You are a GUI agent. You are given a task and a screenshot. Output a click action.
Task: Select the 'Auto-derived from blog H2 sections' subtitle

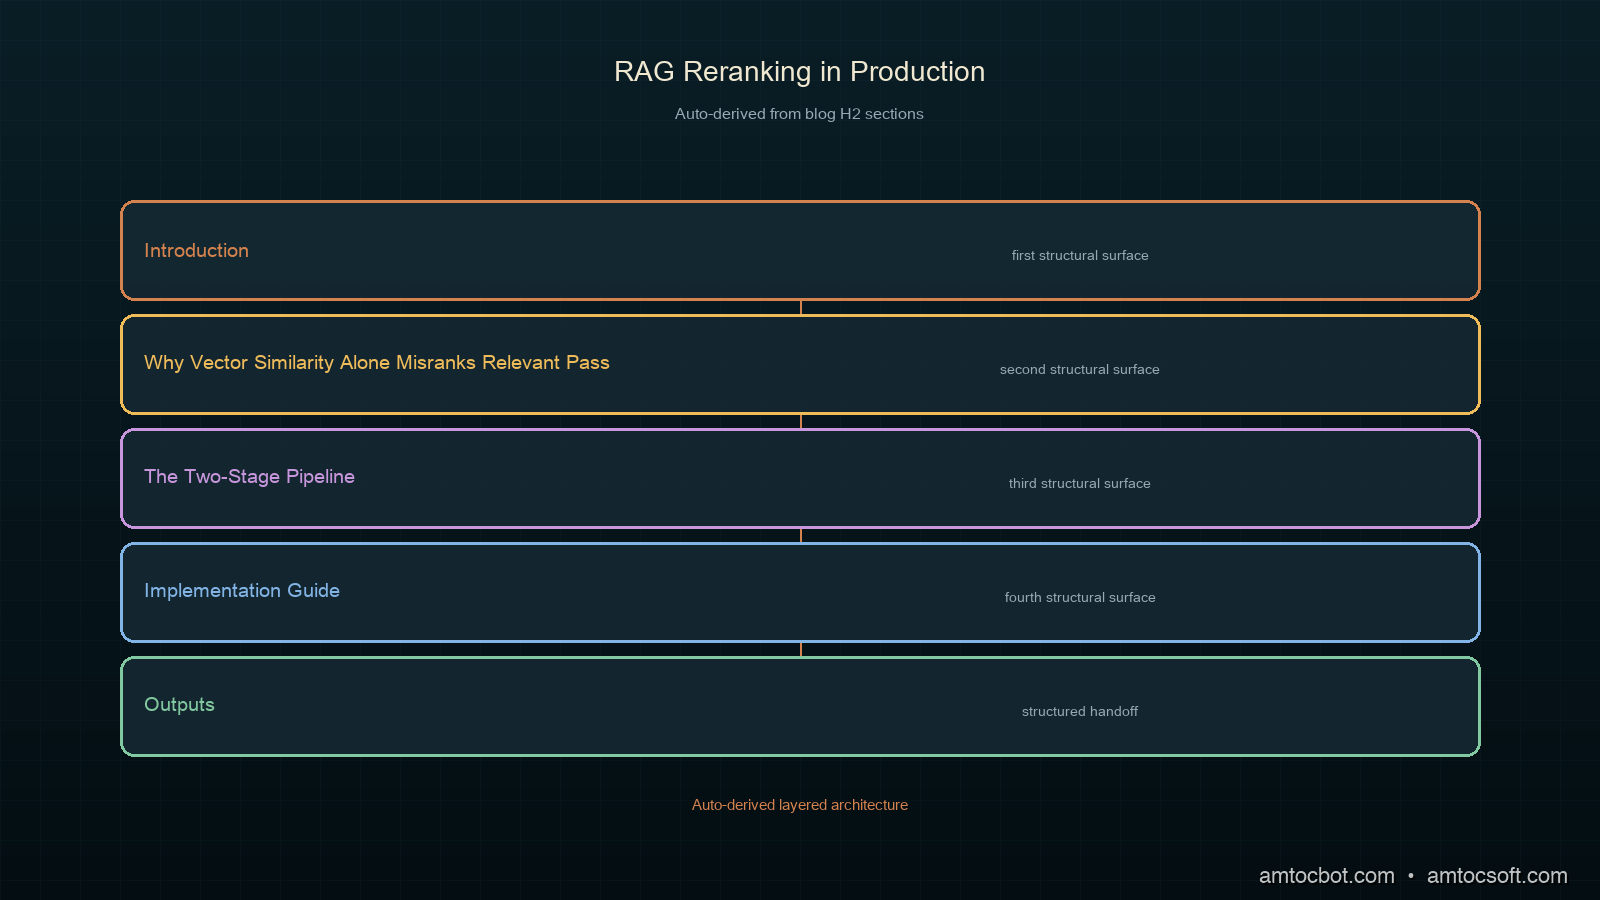(x=799, y=114)
